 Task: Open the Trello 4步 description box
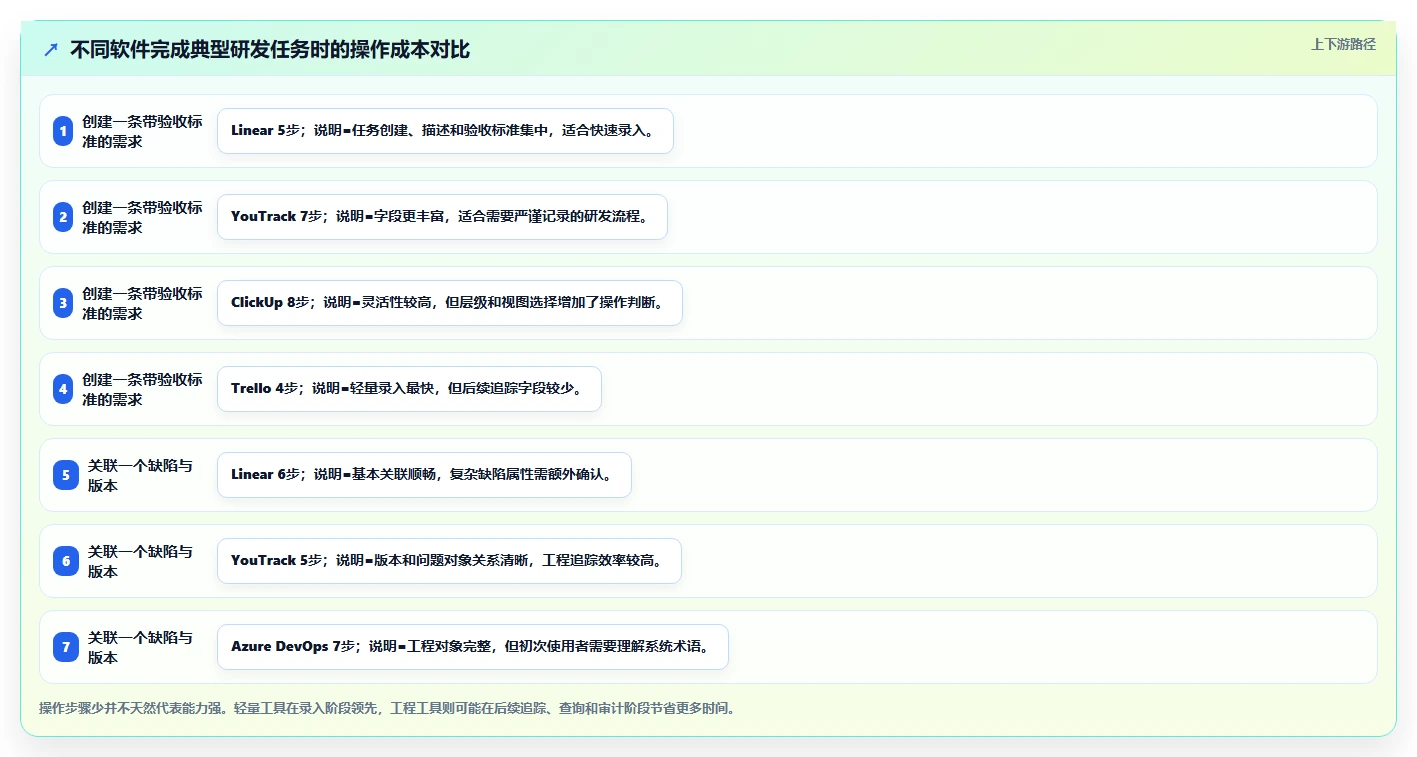[409, 389]
